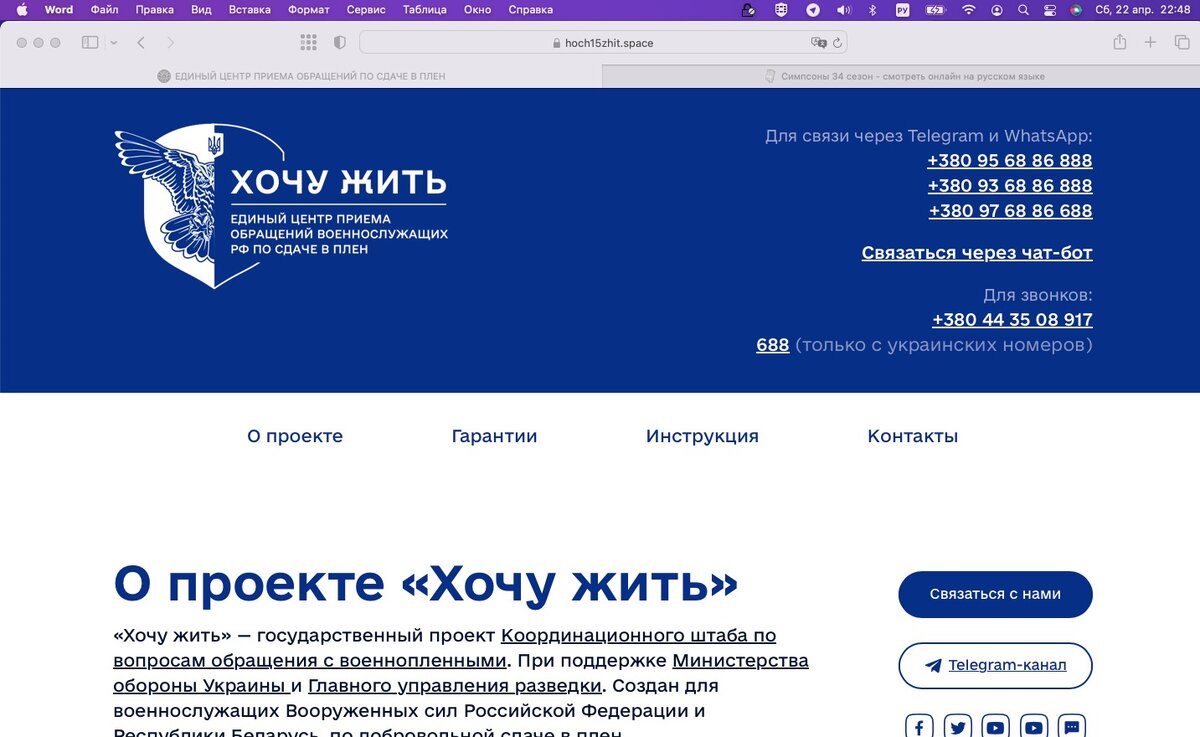Click the shield icon in menu bar
The width and height of the screenshot is (1200, 737).
[x=781, y=10]
